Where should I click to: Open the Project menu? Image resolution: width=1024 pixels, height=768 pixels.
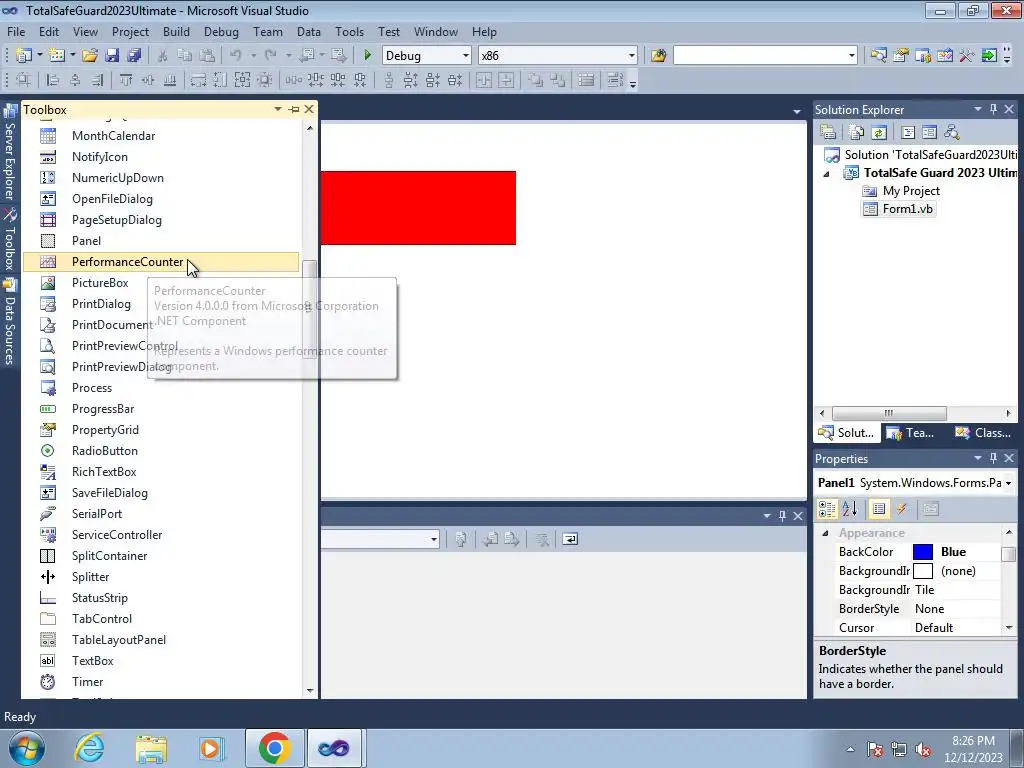tap(130, 31)
